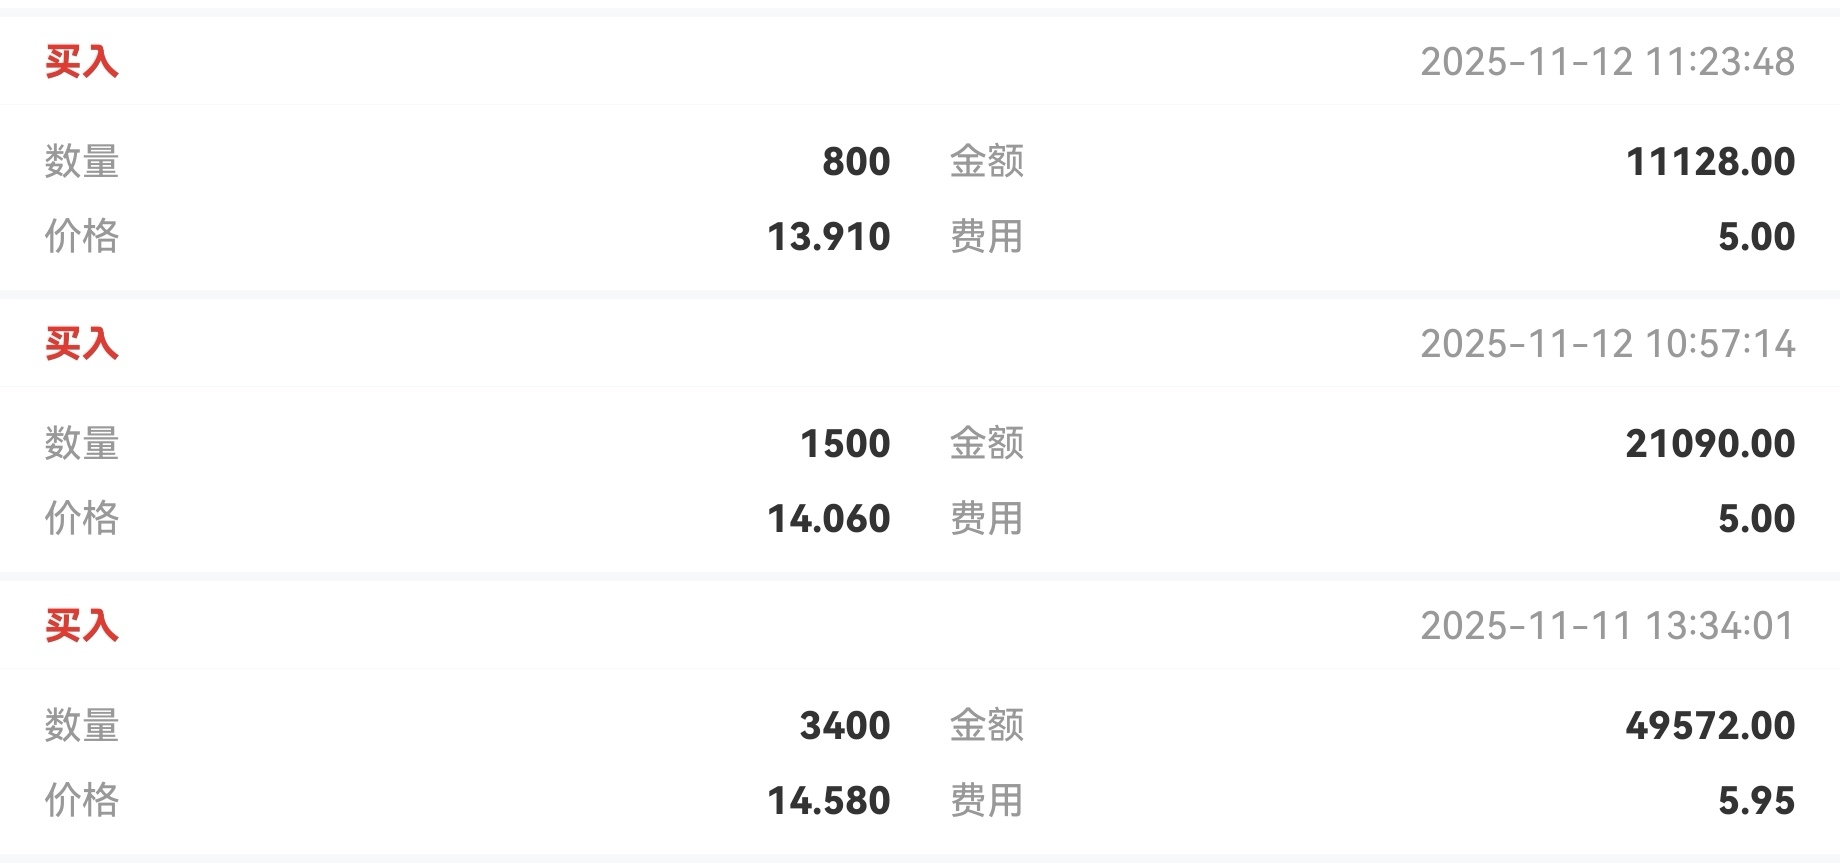This screenshot has width=1840, height=867.
Task: Click the 金额 label beside 49572.00
Action: coord(986,726)
